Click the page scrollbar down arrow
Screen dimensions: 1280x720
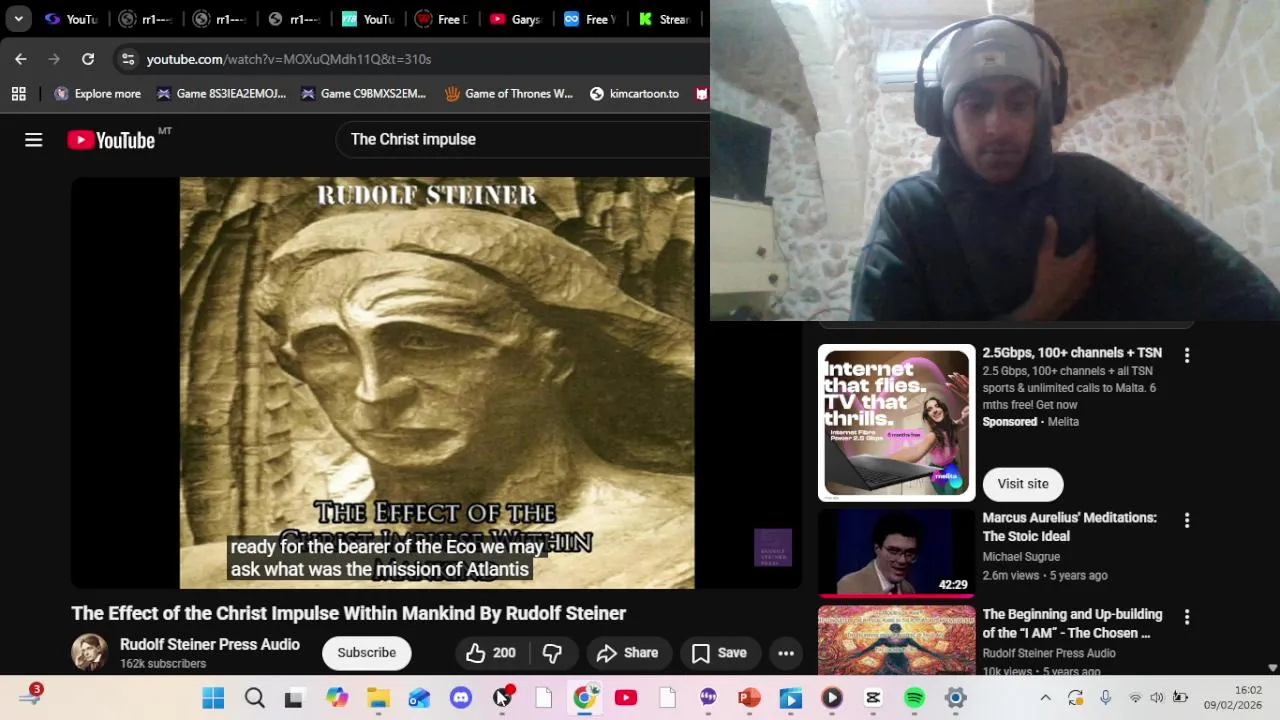[x=1272, y=668]
